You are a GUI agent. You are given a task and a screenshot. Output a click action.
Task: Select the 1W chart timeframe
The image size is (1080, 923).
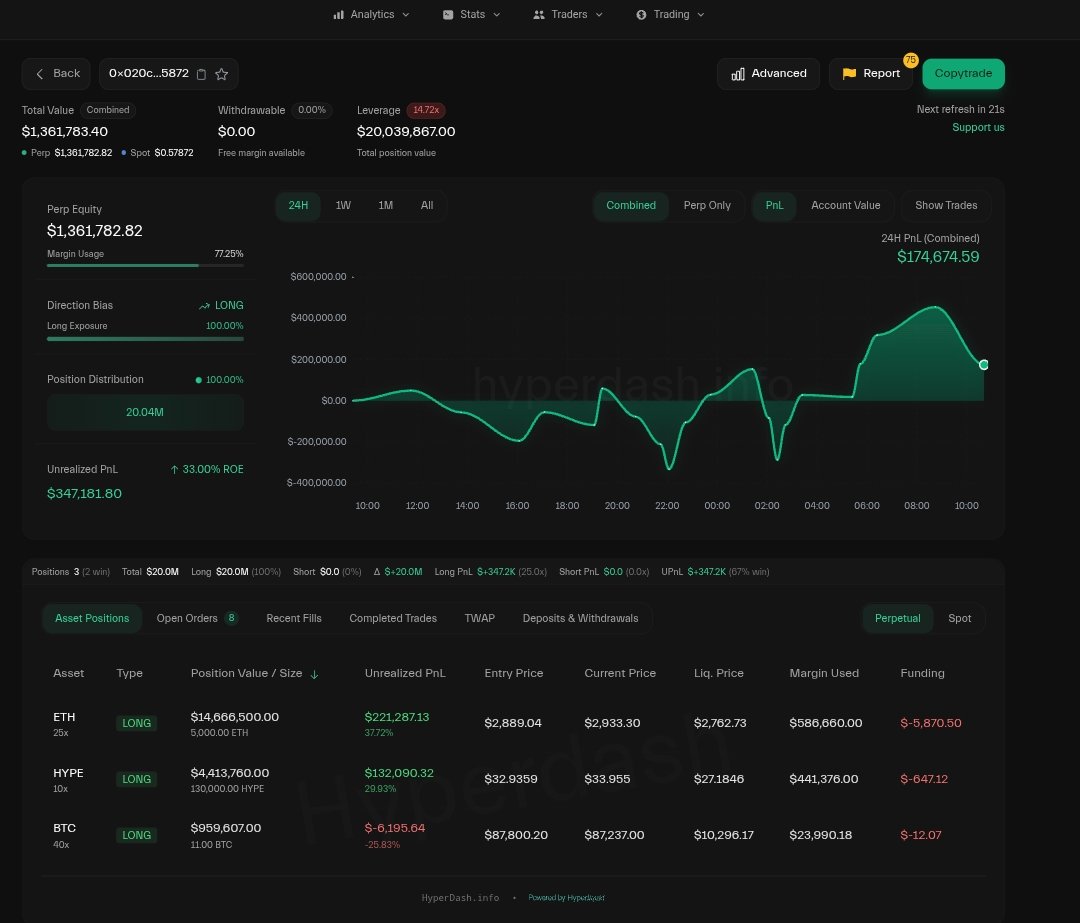click(343, 206)
